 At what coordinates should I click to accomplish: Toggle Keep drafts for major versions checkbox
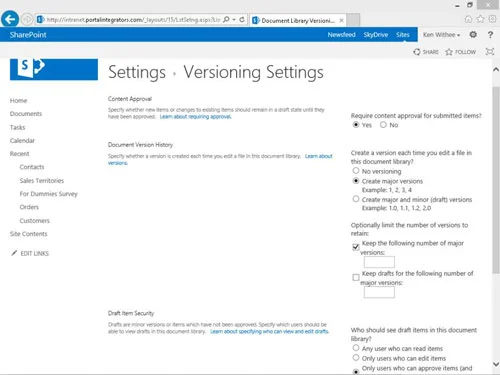tap(356, 277)
